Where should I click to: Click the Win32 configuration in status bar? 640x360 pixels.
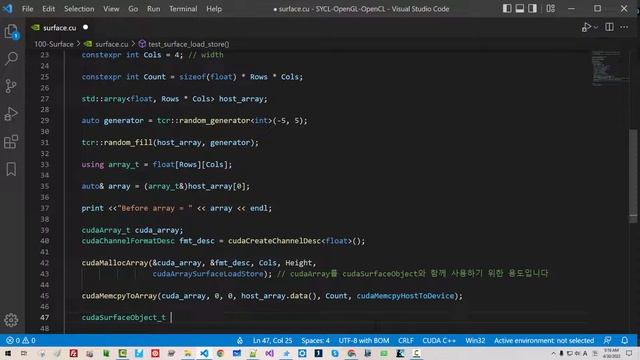coord(475,340)
